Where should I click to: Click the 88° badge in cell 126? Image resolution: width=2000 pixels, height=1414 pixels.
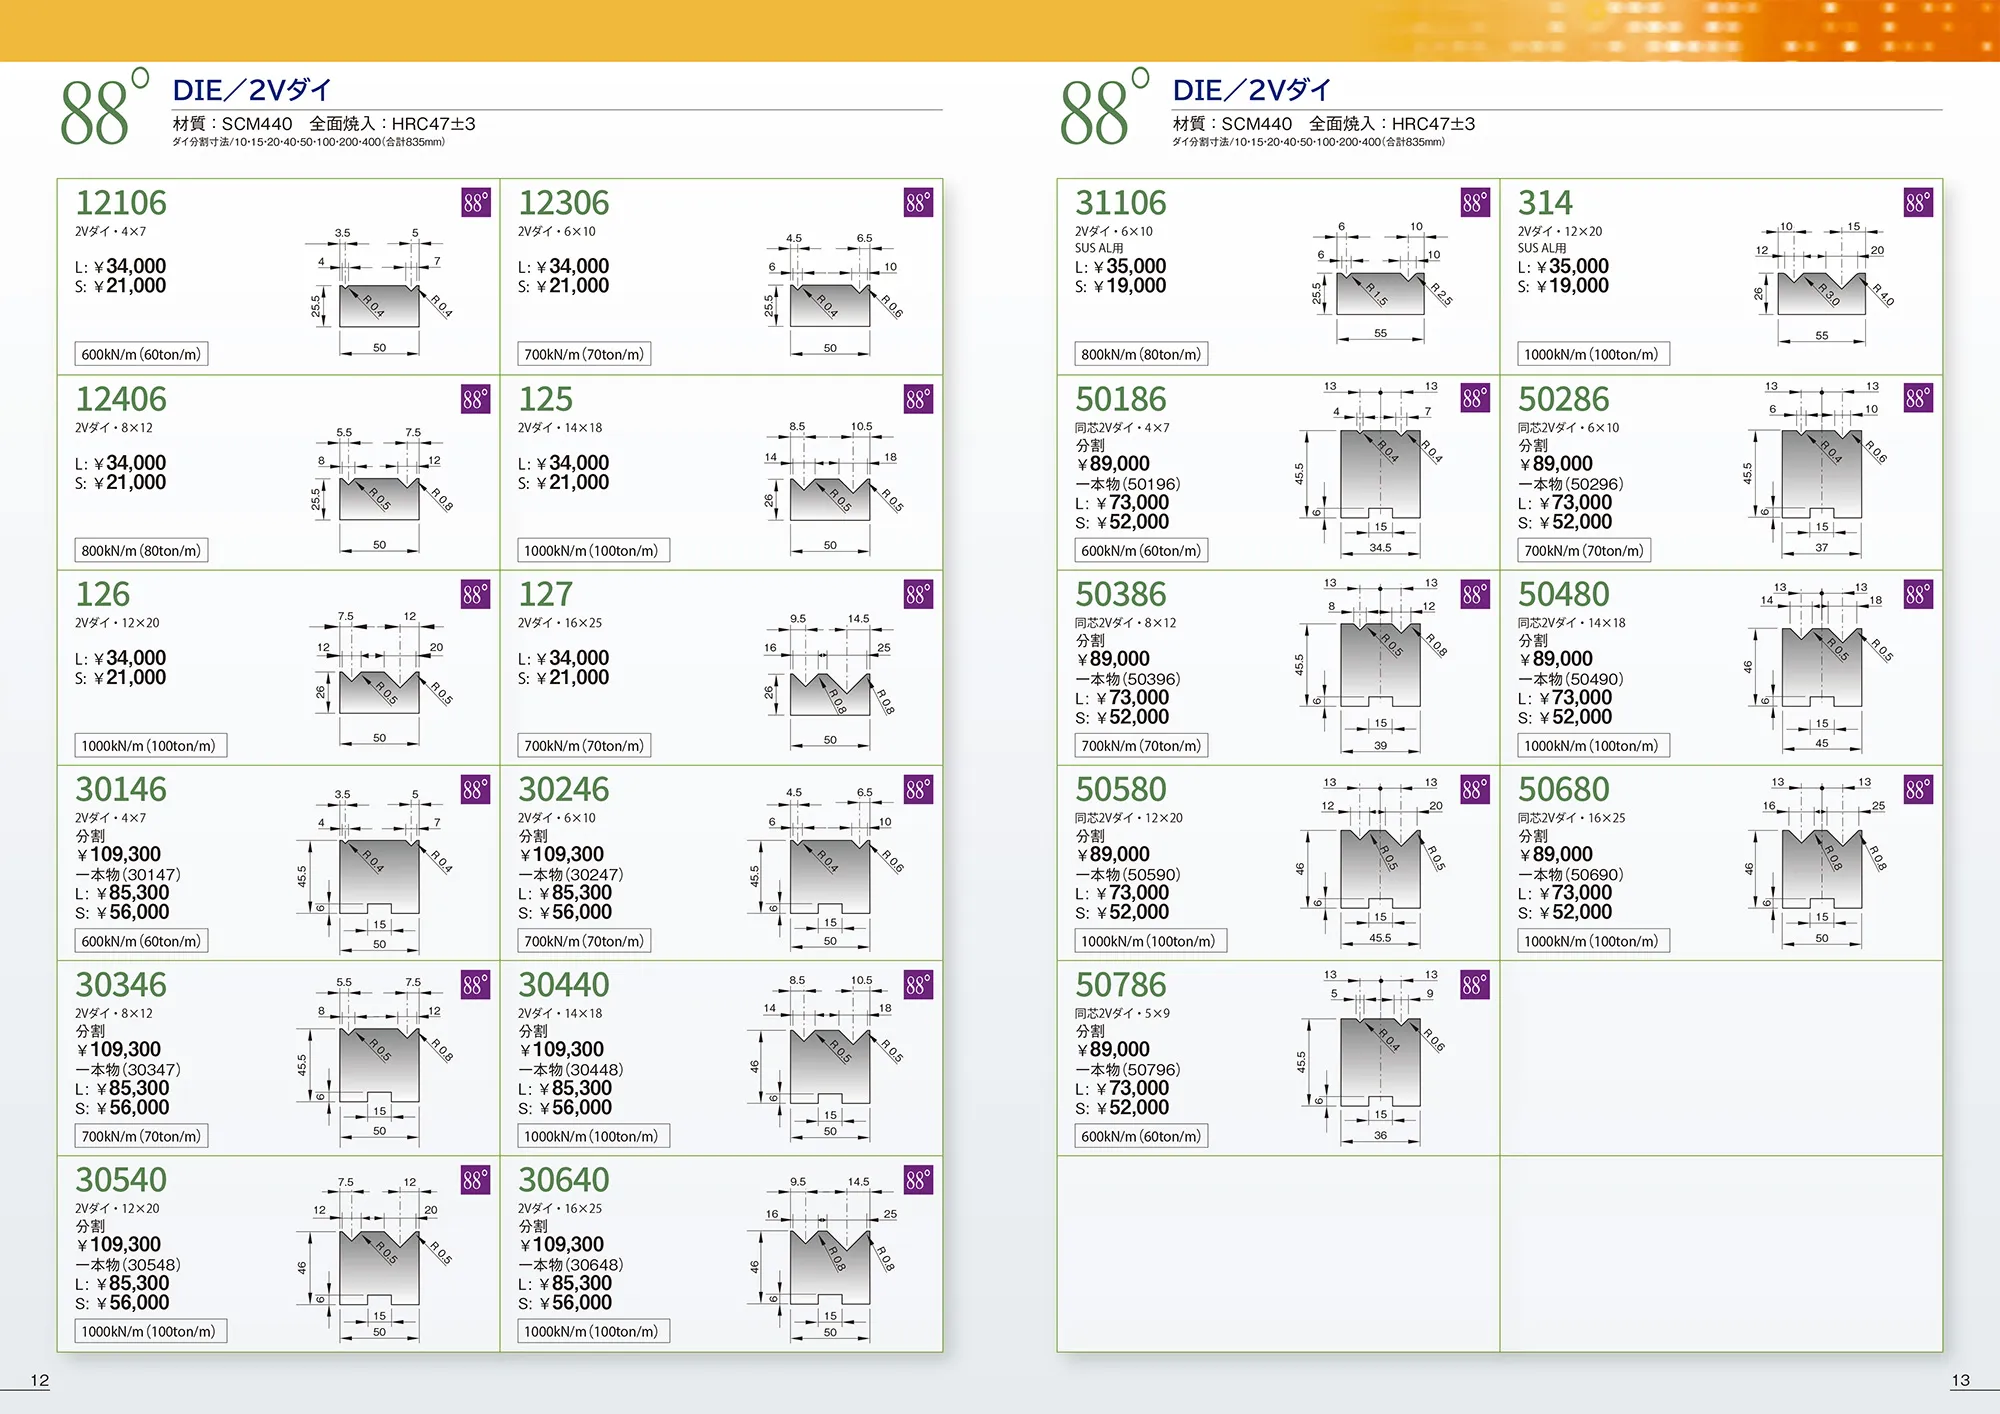point(475,595)
